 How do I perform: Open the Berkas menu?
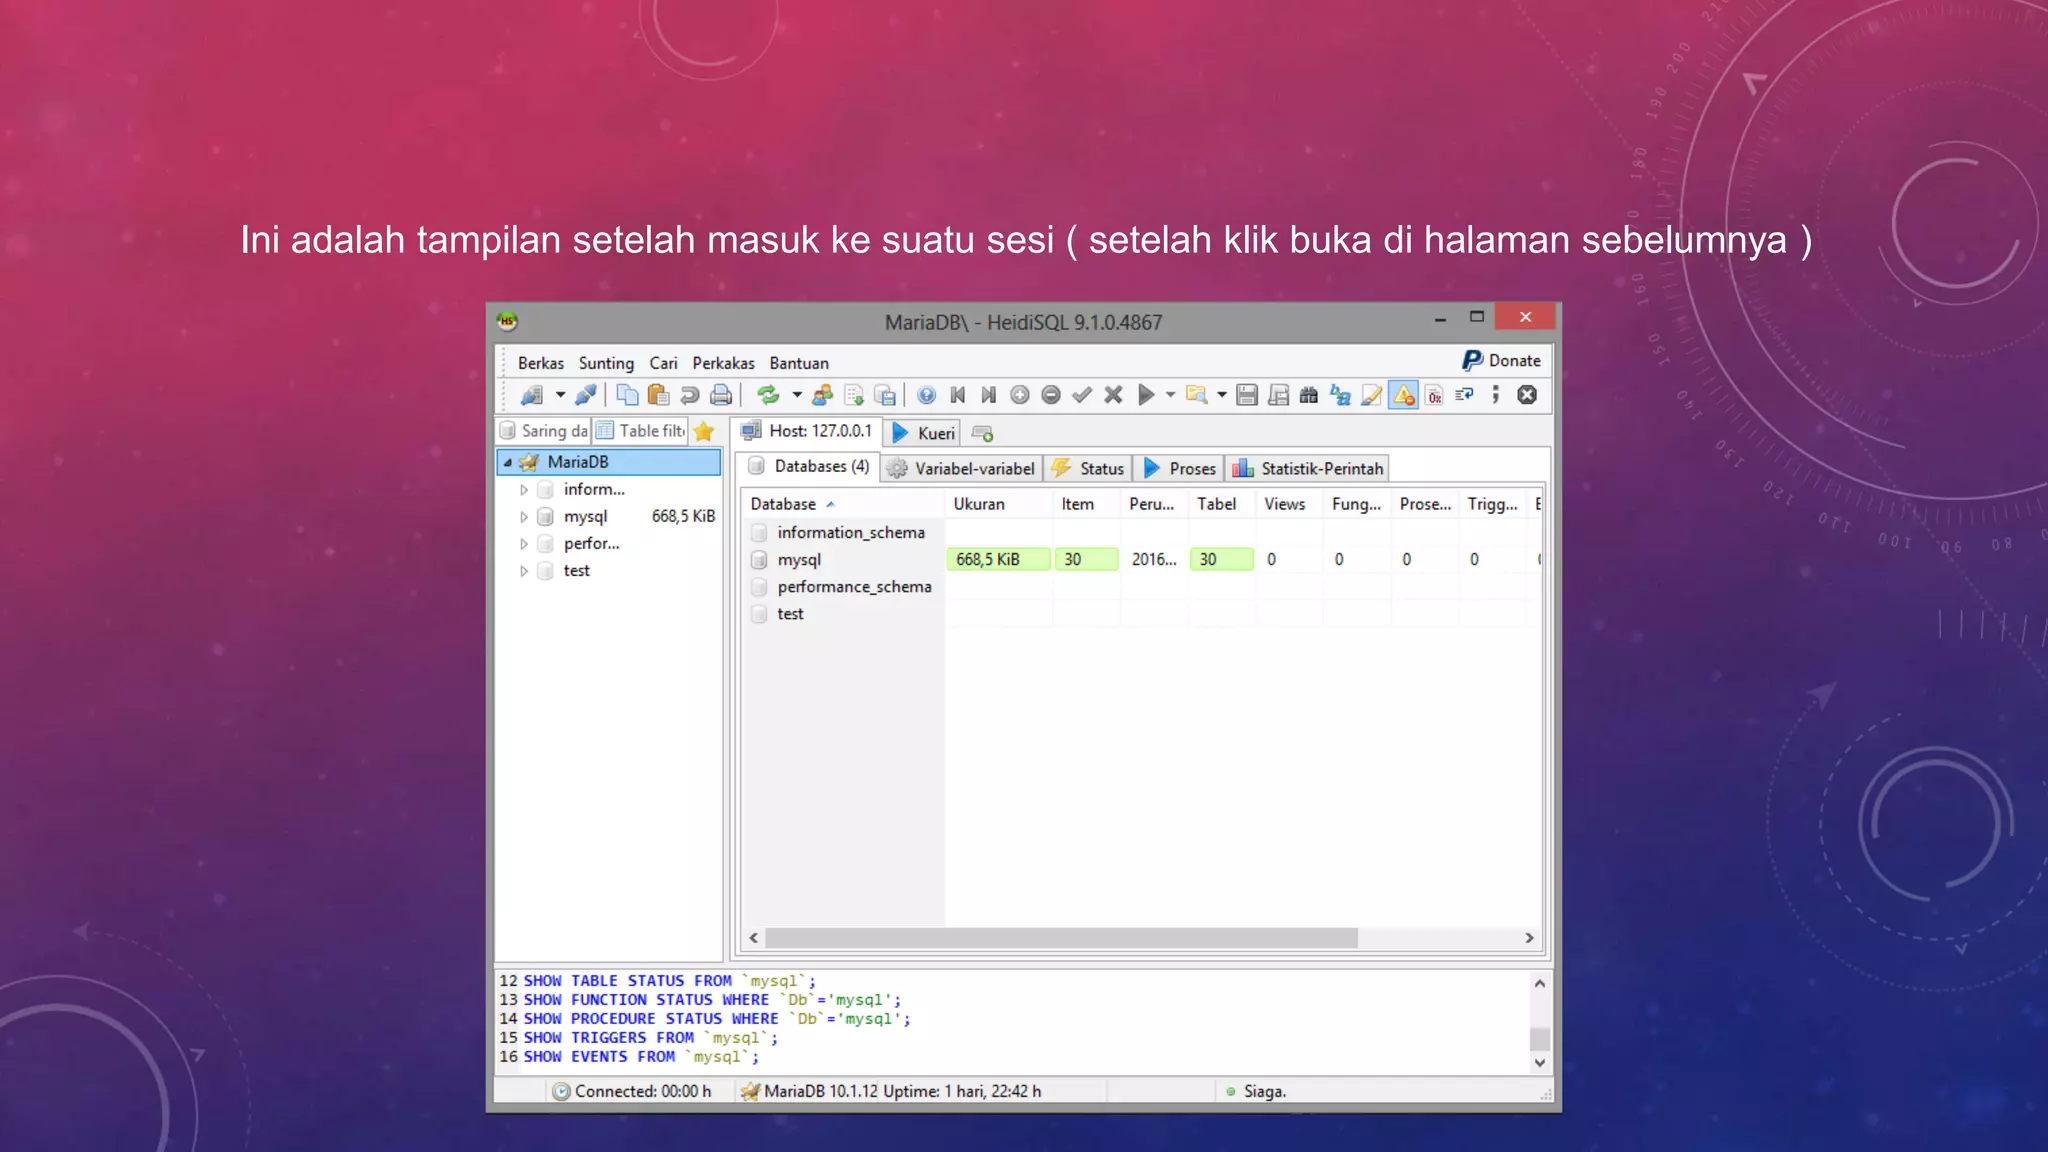point(541,363)
